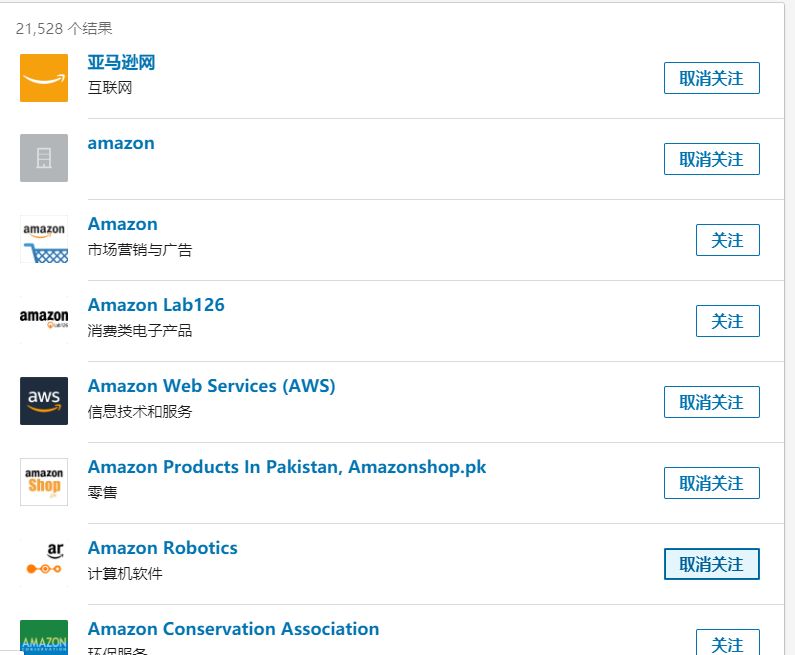Follow Amazon Lab126 with its 关注 button

pyautogui.click(x=727, y=321)
